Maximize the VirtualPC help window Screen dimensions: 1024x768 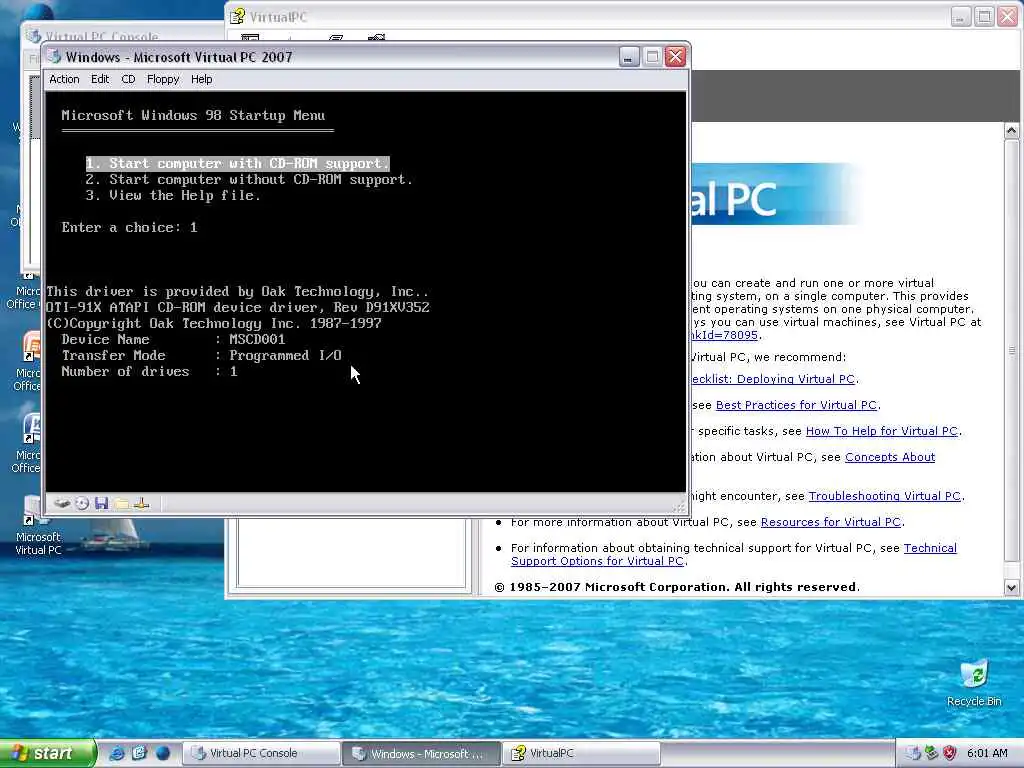(984, 17)
